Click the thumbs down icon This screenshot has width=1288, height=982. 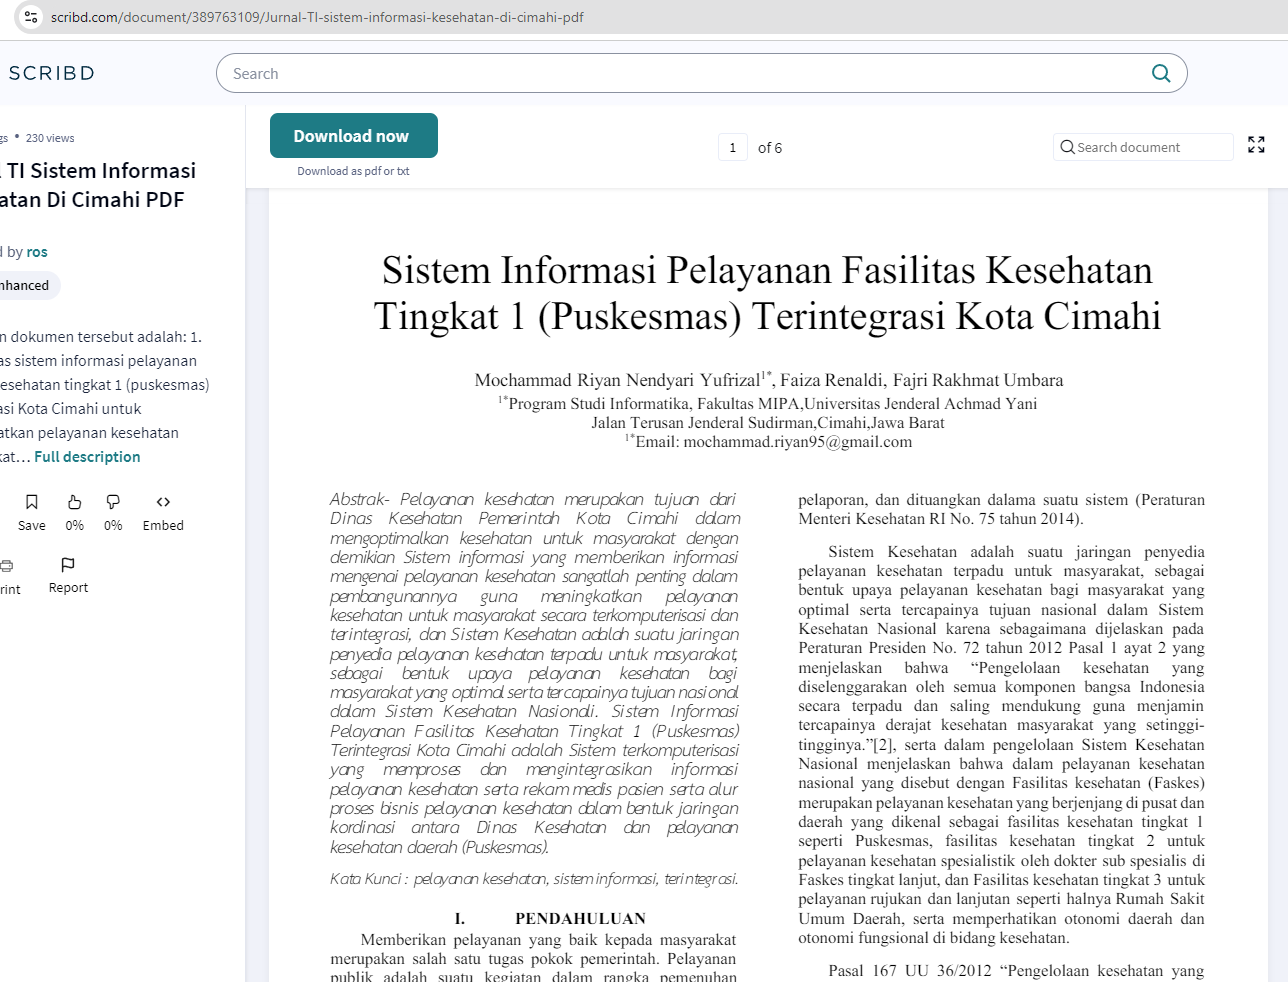[x=113, y=502]
